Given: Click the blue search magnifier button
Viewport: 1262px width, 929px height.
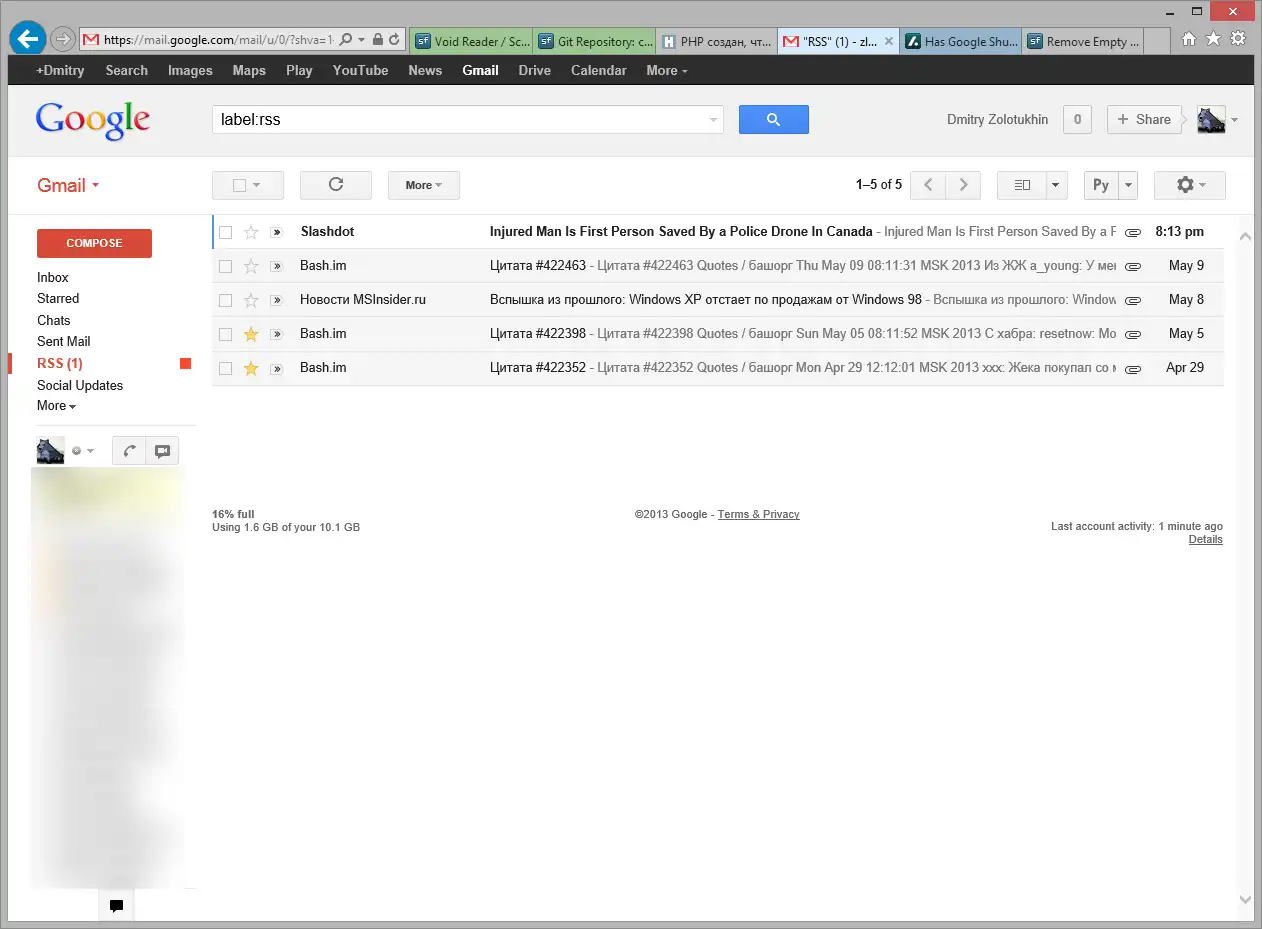Looking at the screenshot, I should point(773,119).
